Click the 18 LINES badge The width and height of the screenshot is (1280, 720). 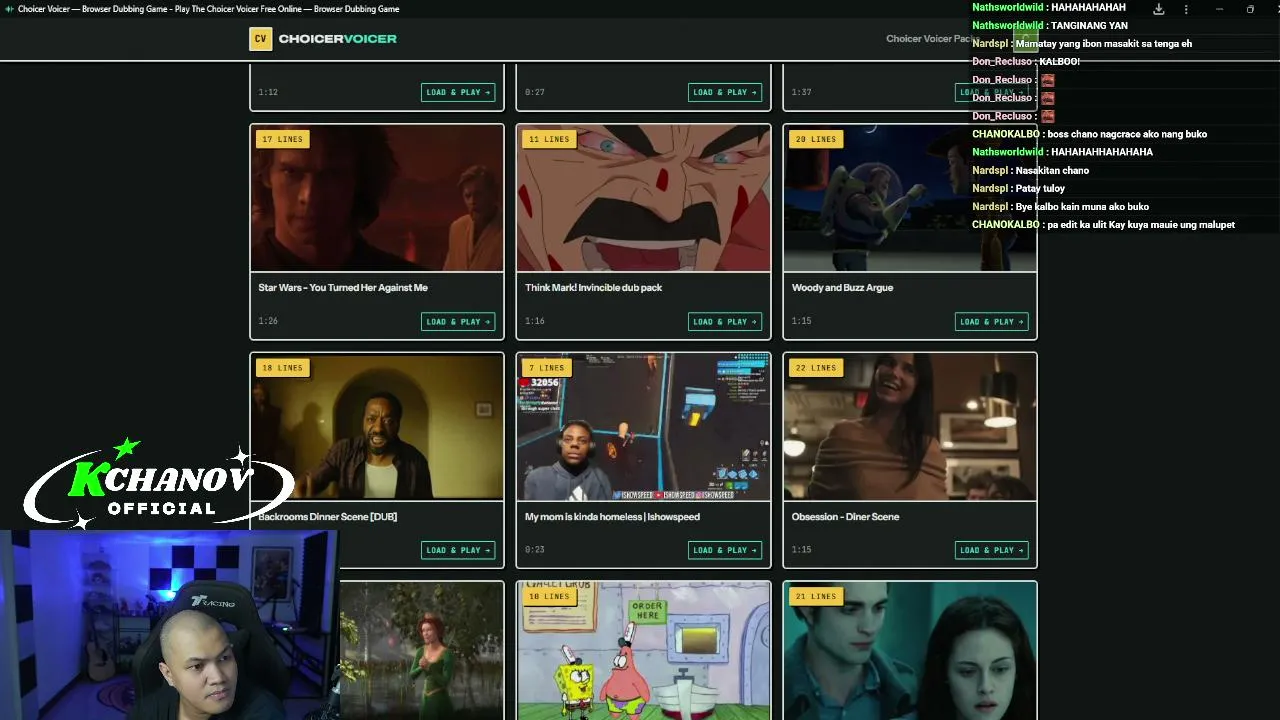(282, 368)
